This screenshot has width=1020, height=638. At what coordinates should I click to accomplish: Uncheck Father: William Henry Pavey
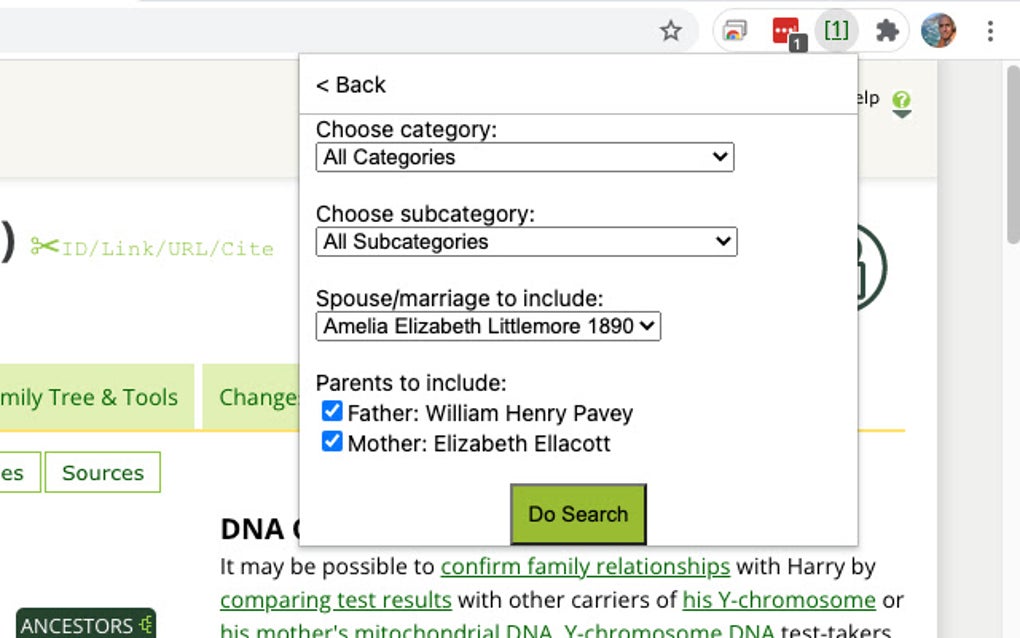(331, 411)
